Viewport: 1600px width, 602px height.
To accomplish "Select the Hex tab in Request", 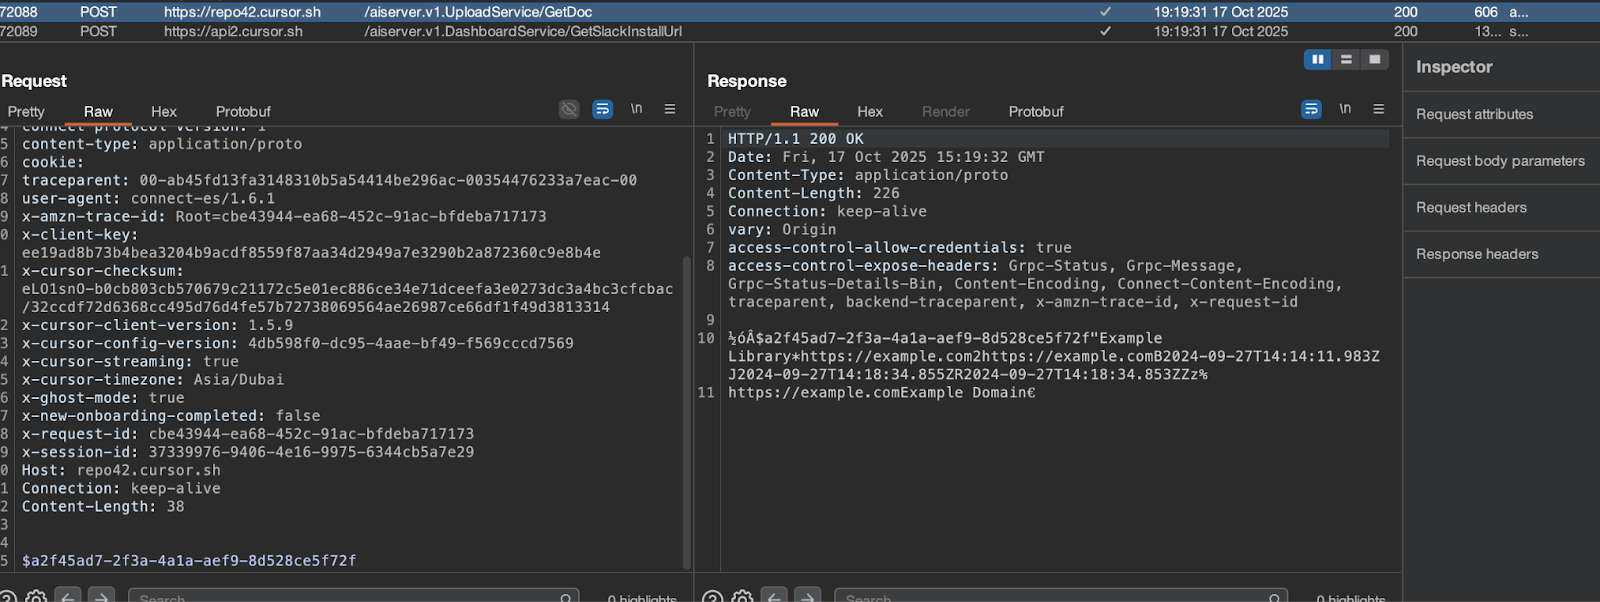I will 164,111.
